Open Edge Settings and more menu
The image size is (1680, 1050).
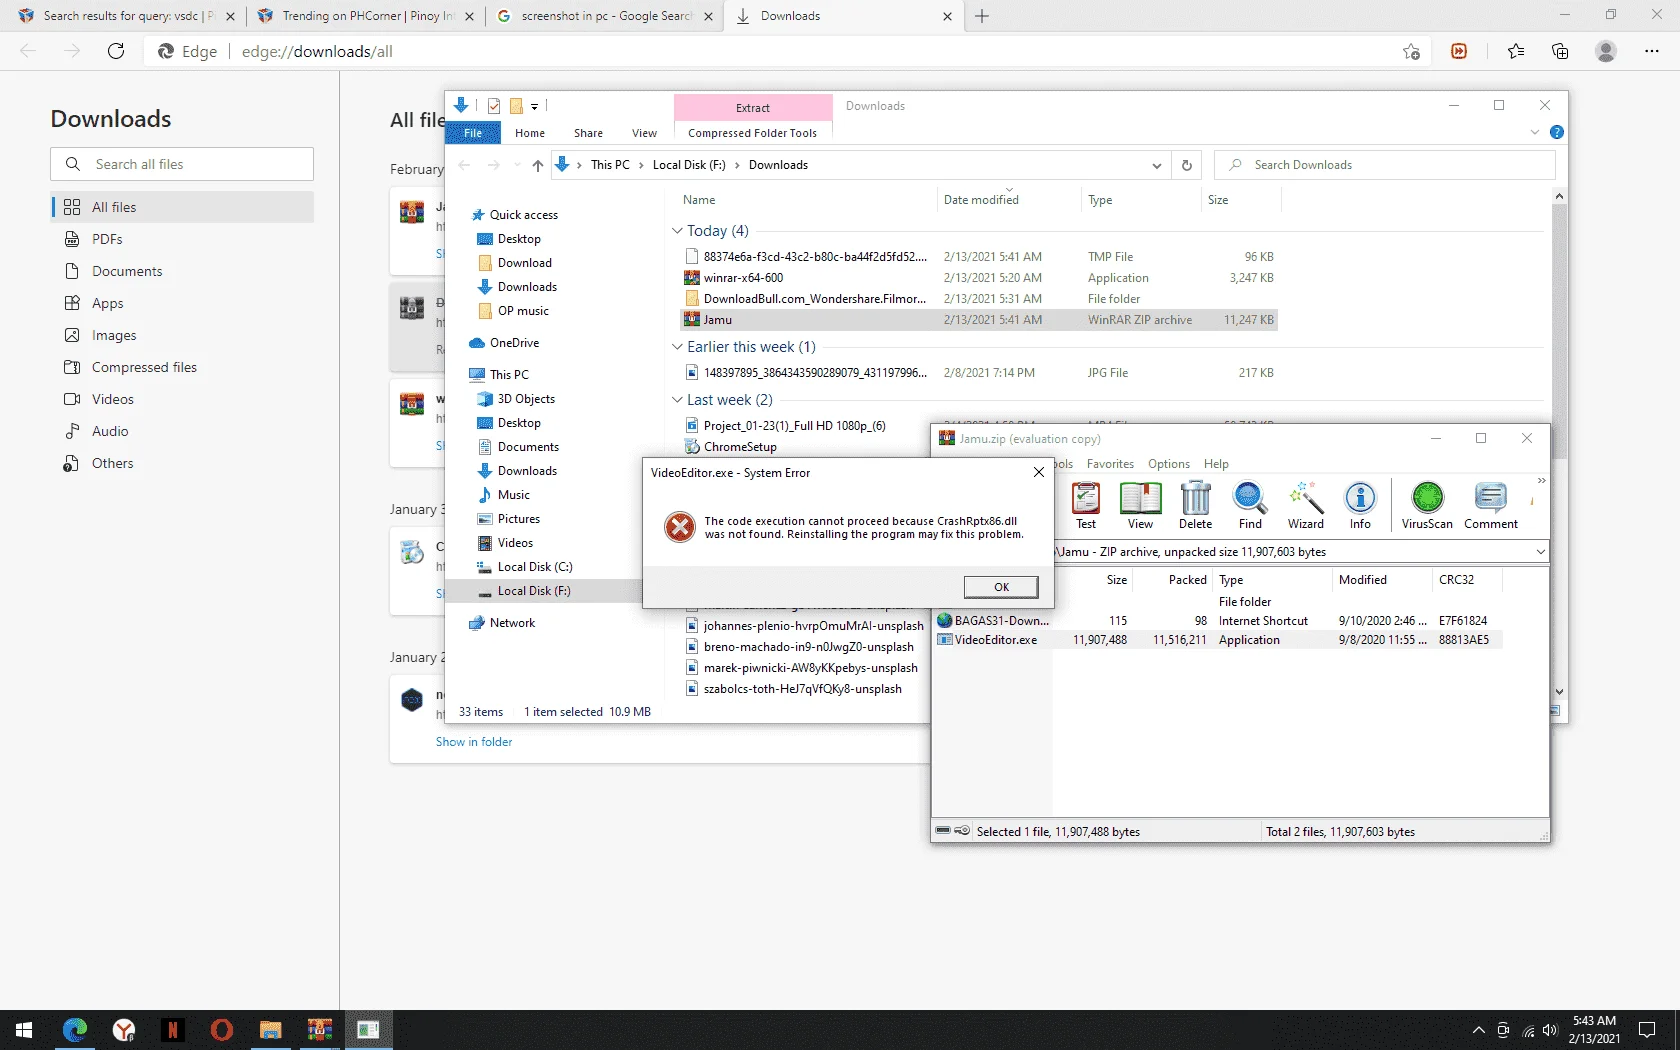pos(1652,51)
